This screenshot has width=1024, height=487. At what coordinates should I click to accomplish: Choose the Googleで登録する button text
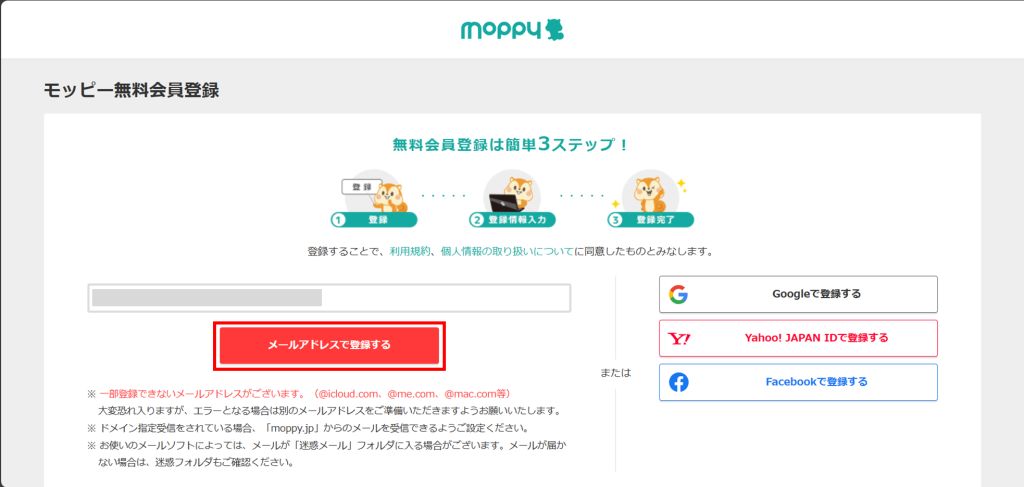[816, 294]
